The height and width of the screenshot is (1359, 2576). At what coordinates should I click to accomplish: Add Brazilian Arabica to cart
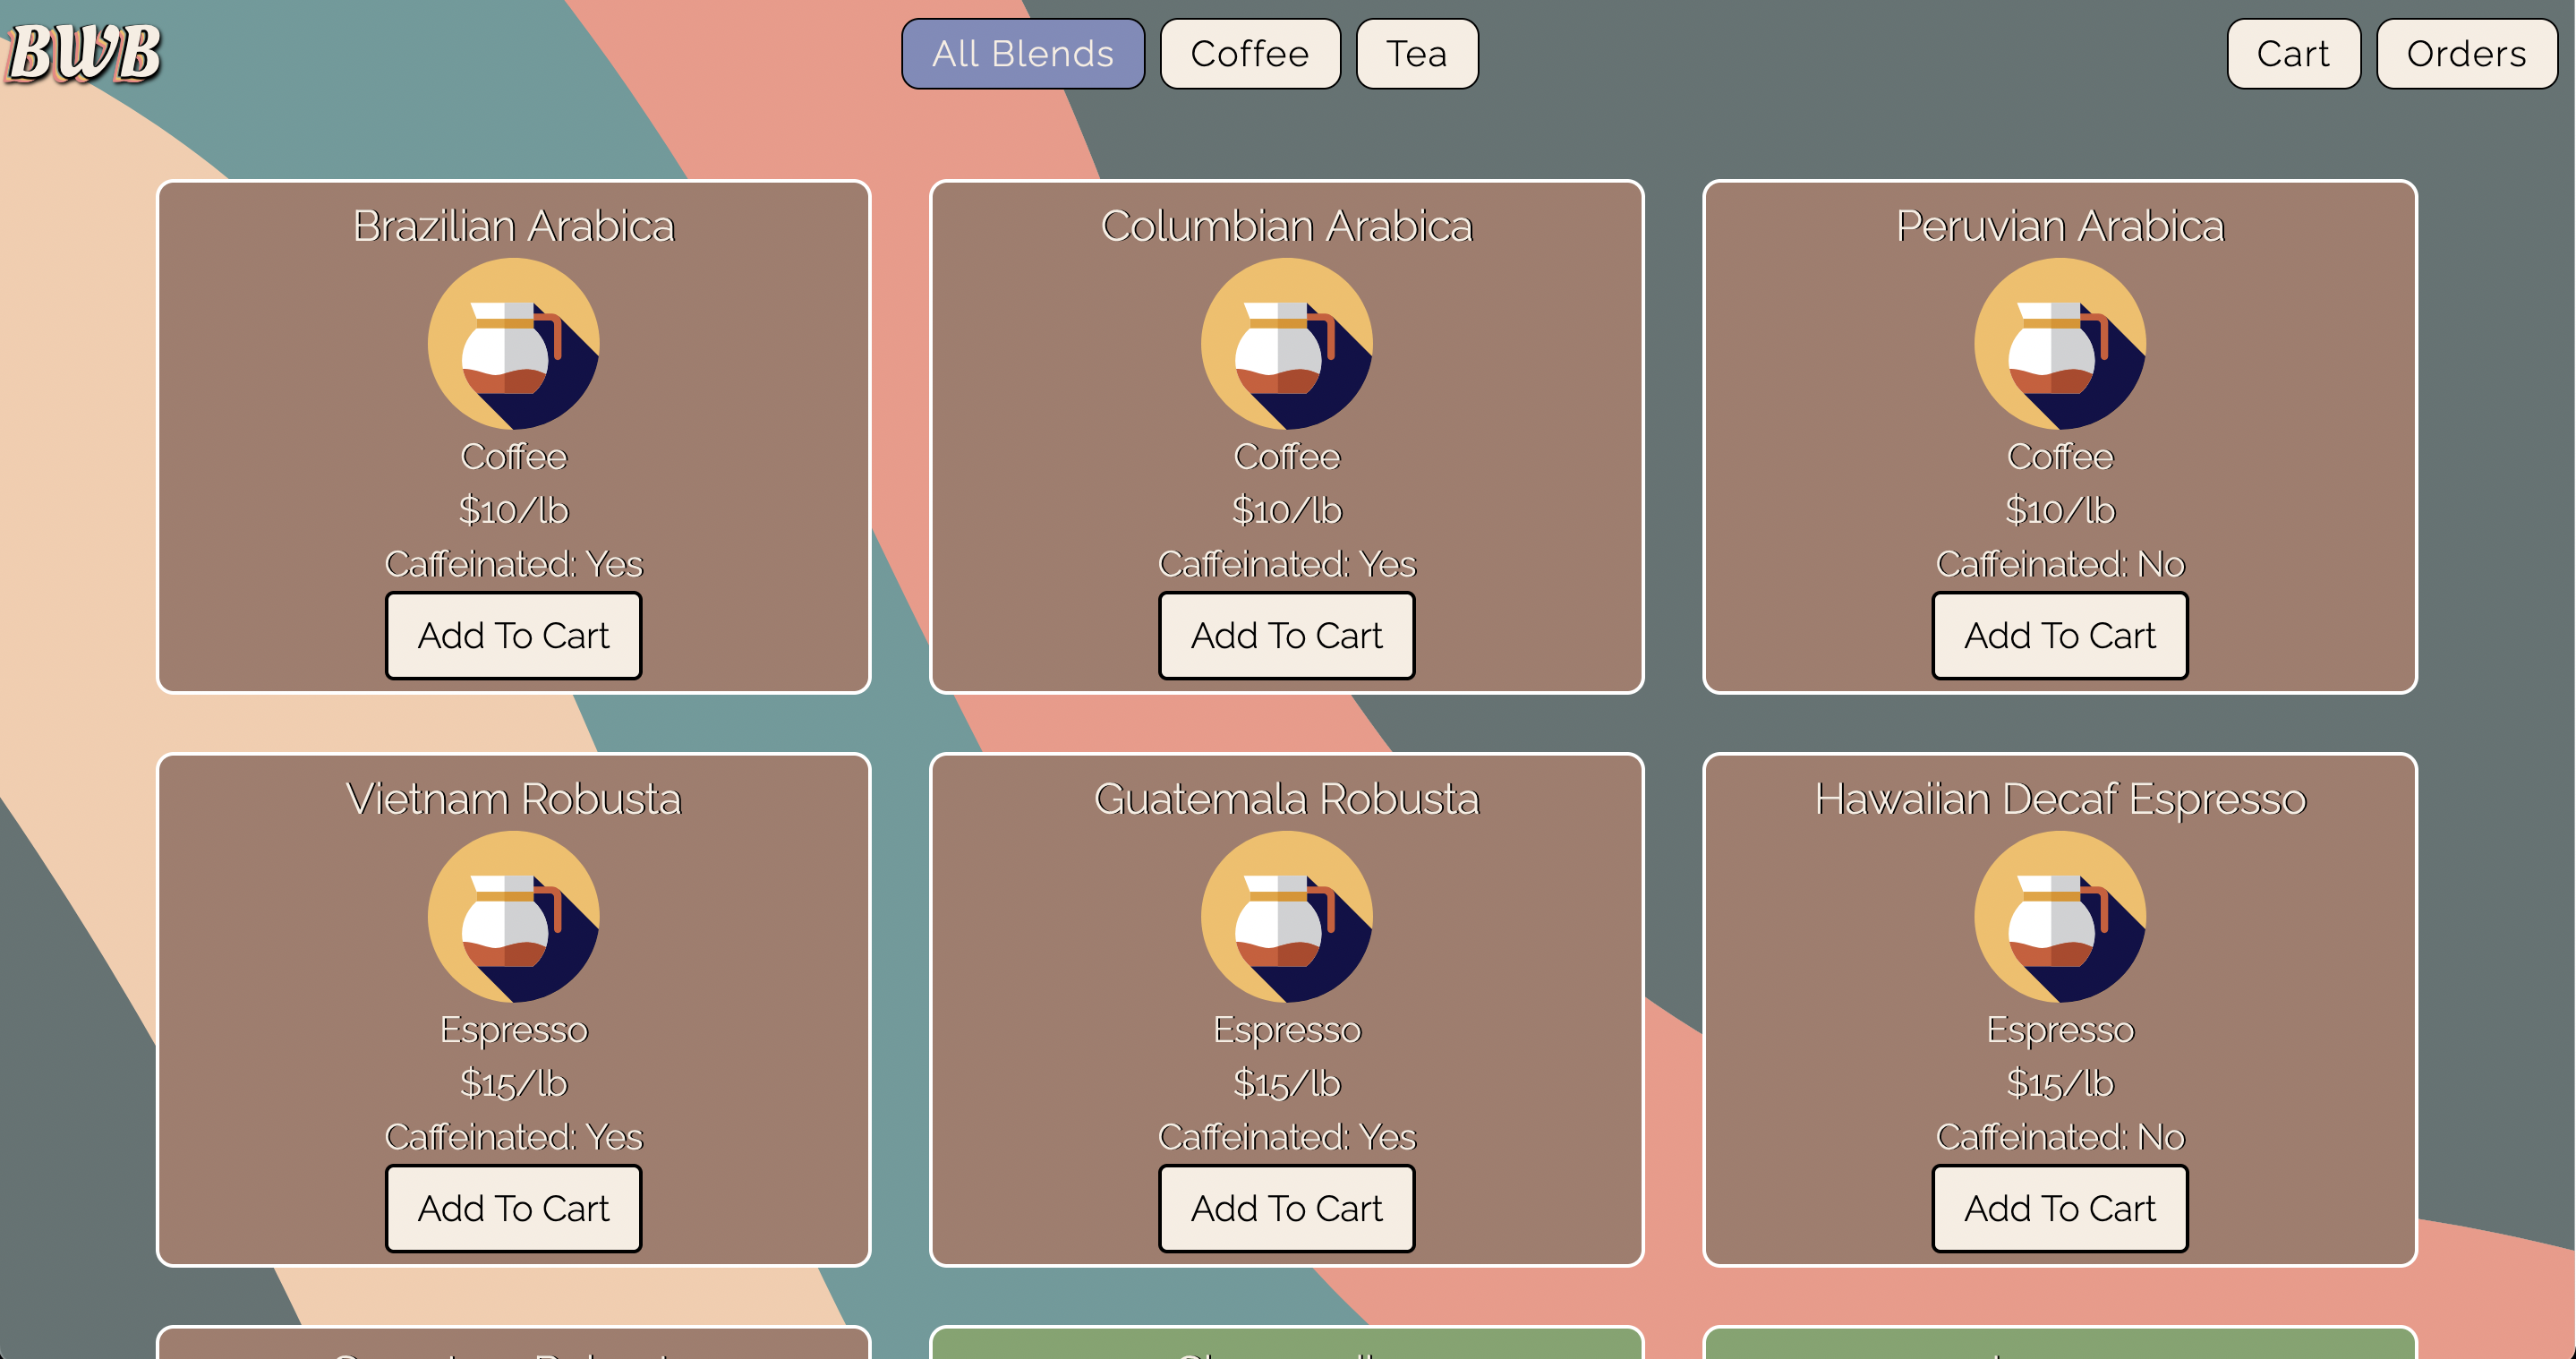click(513, 636)
